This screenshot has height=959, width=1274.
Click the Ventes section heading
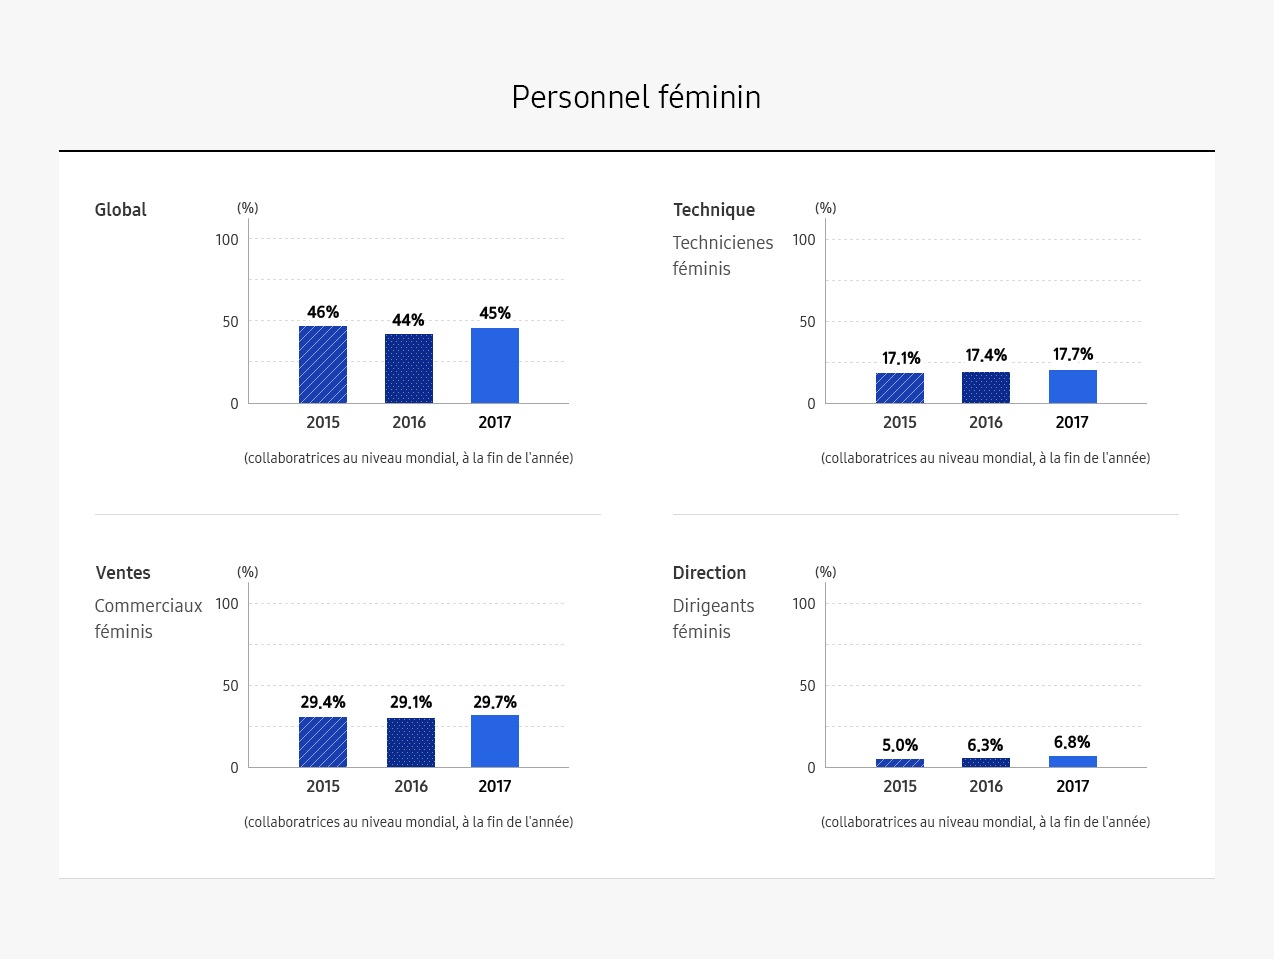[123, 573]
